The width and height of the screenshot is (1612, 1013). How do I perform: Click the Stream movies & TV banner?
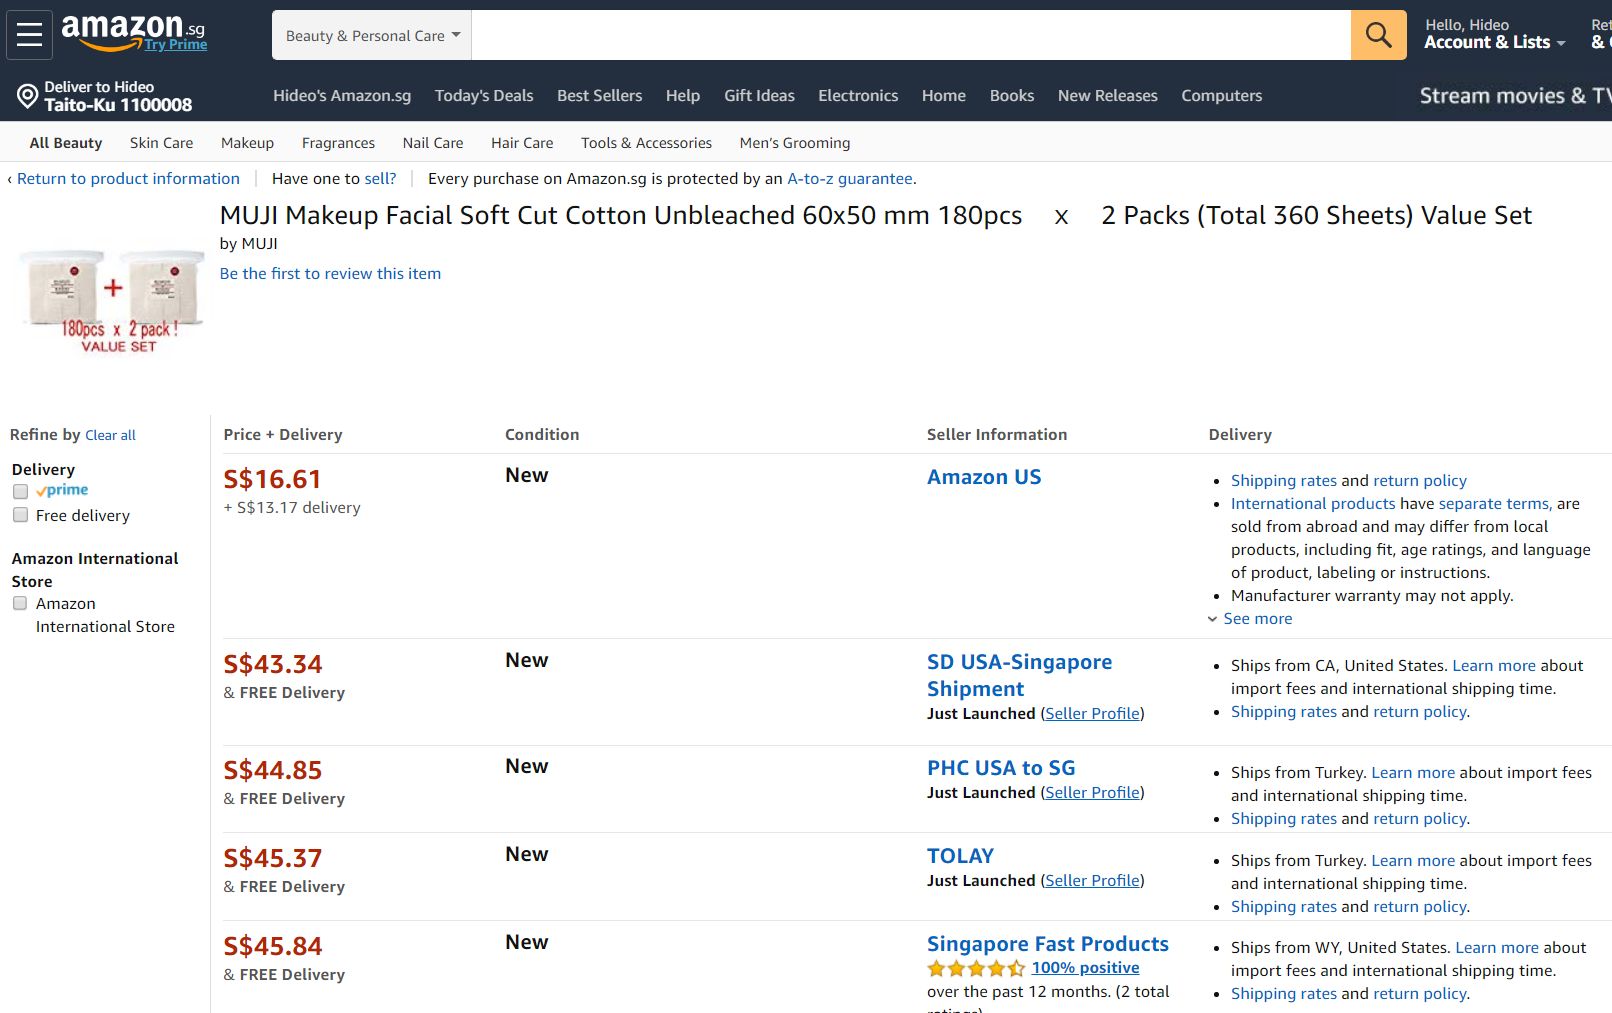[1515, 96]
